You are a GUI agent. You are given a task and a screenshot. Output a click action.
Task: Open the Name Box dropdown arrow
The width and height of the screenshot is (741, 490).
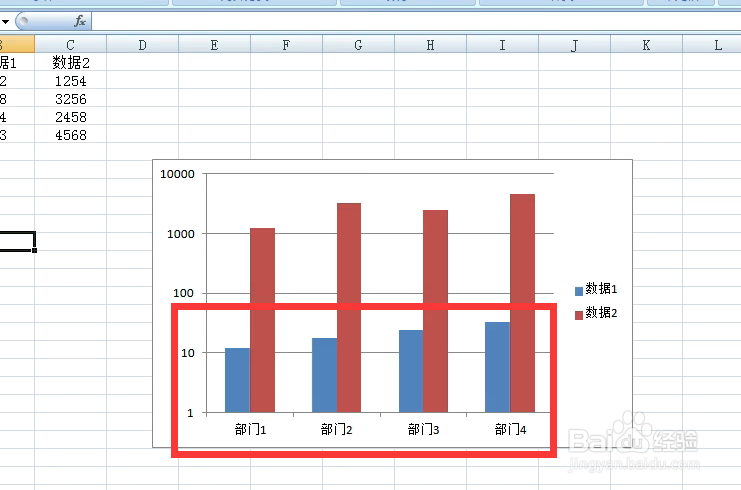(x=5, y=22)
